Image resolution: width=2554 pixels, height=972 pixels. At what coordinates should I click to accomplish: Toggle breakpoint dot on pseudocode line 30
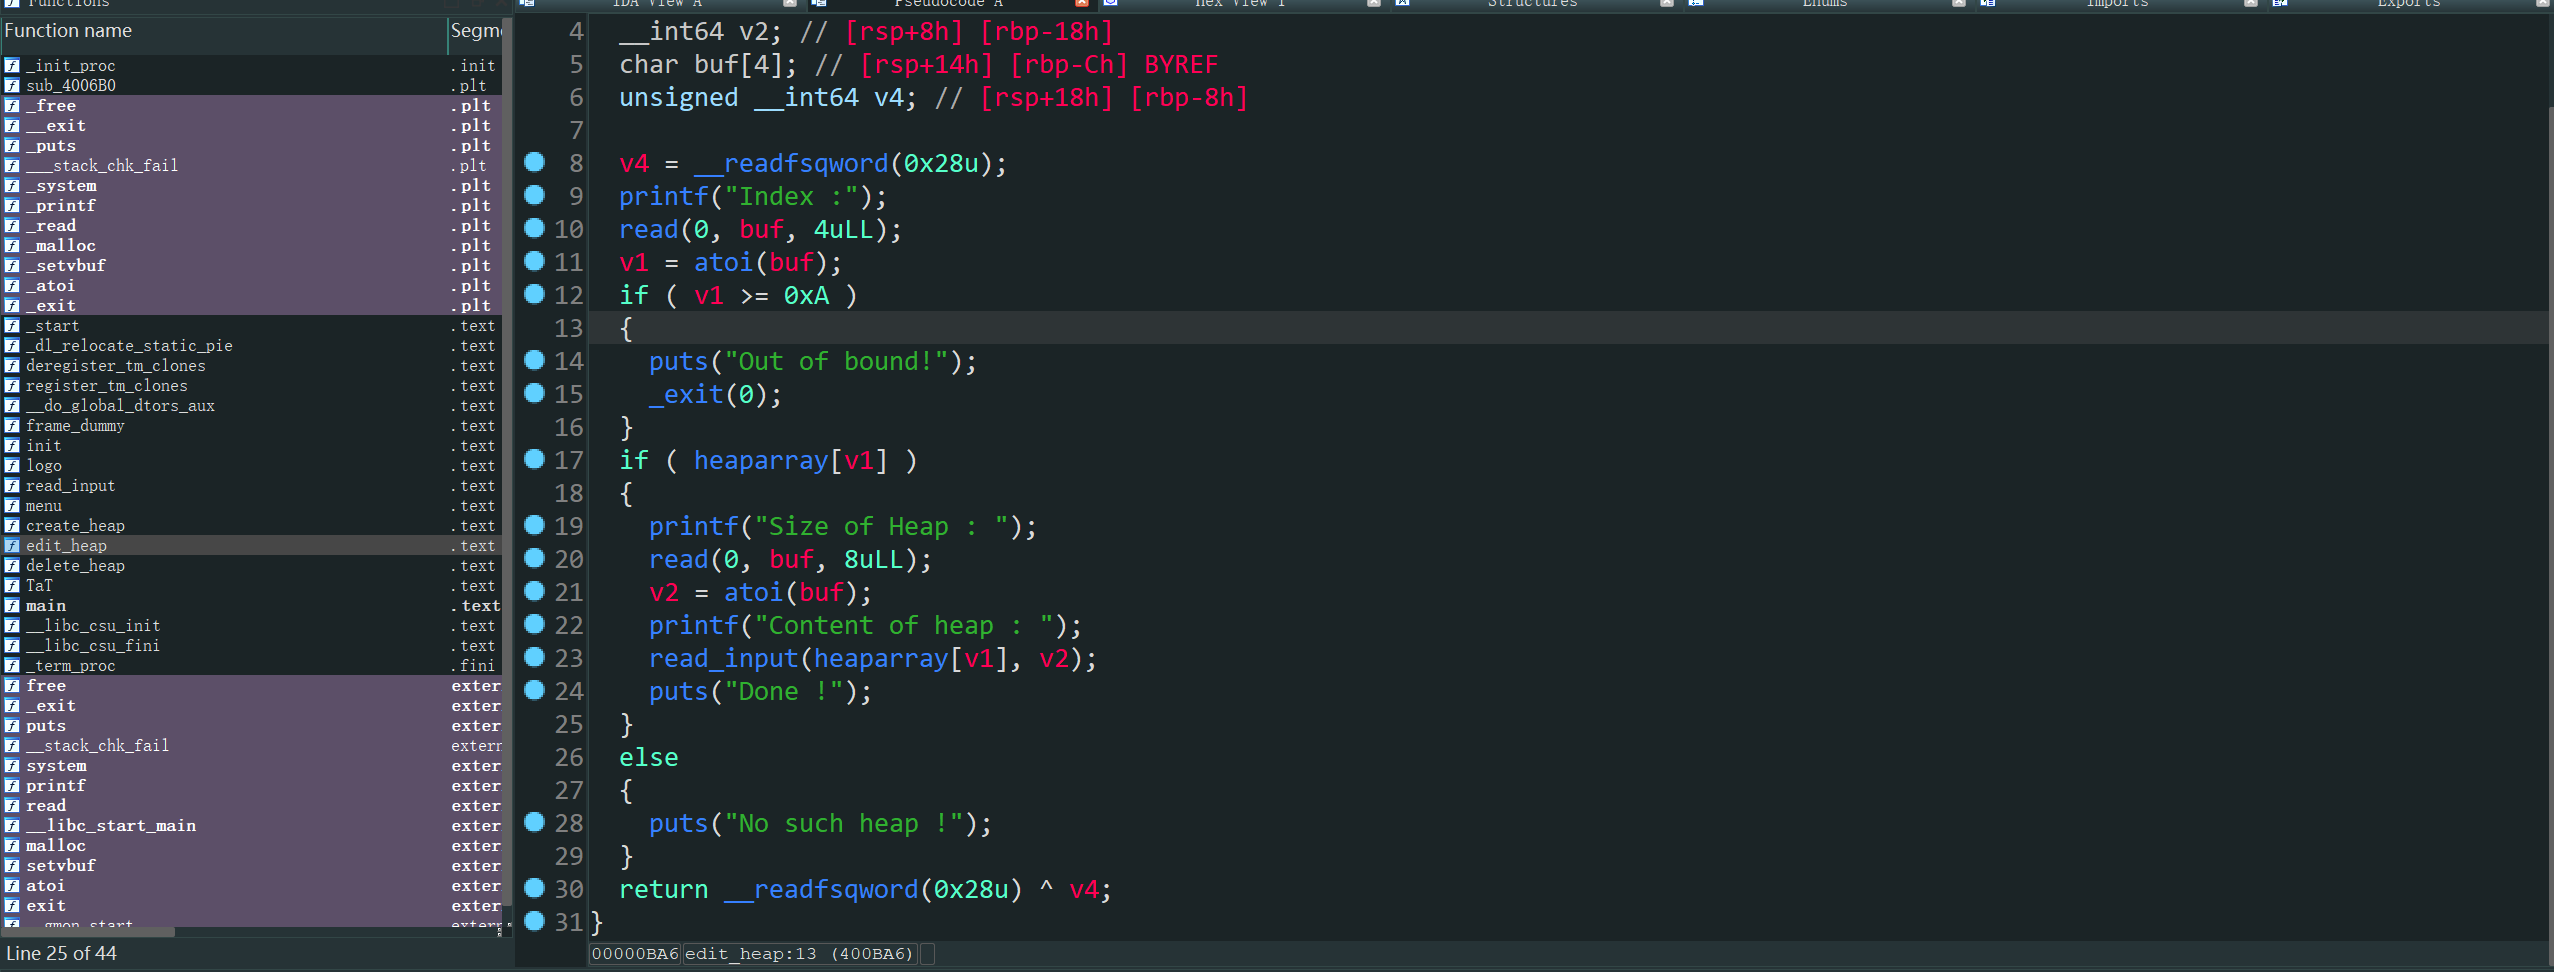535,888
